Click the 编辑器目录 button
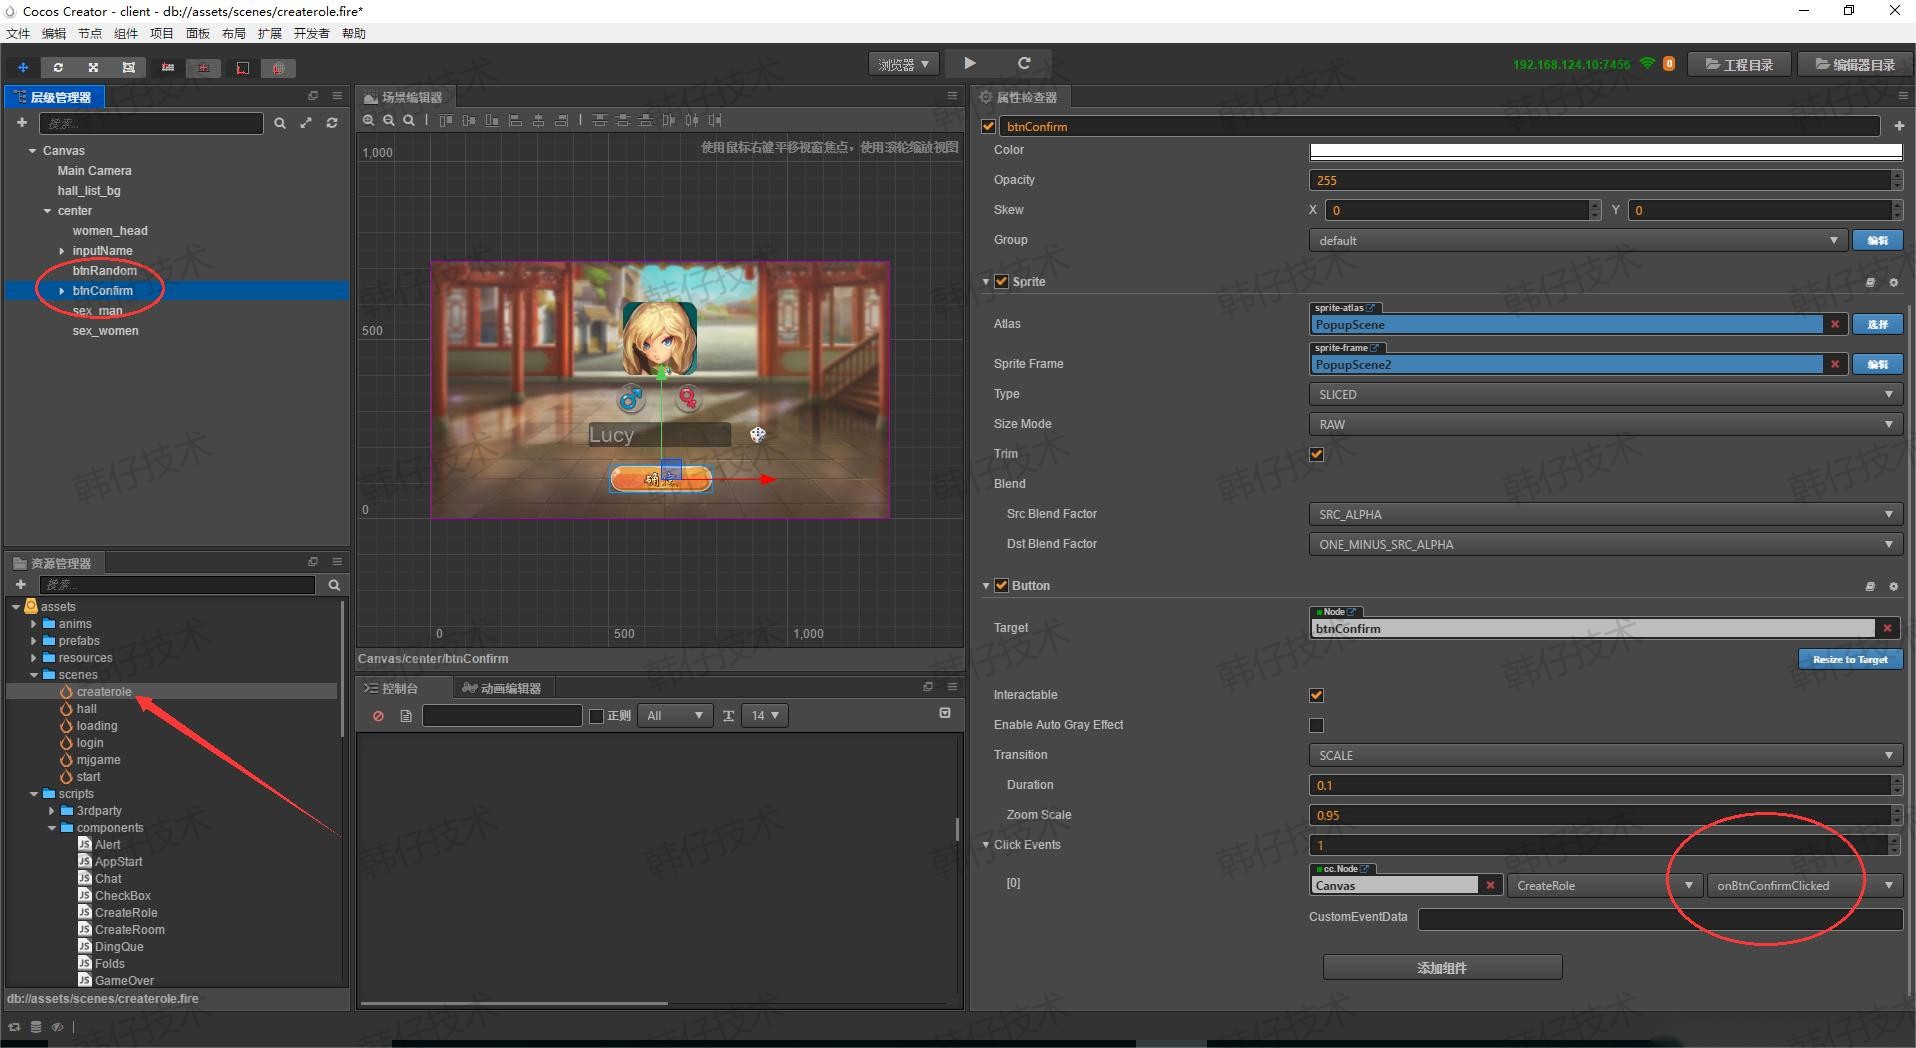 click(1855, 64)
